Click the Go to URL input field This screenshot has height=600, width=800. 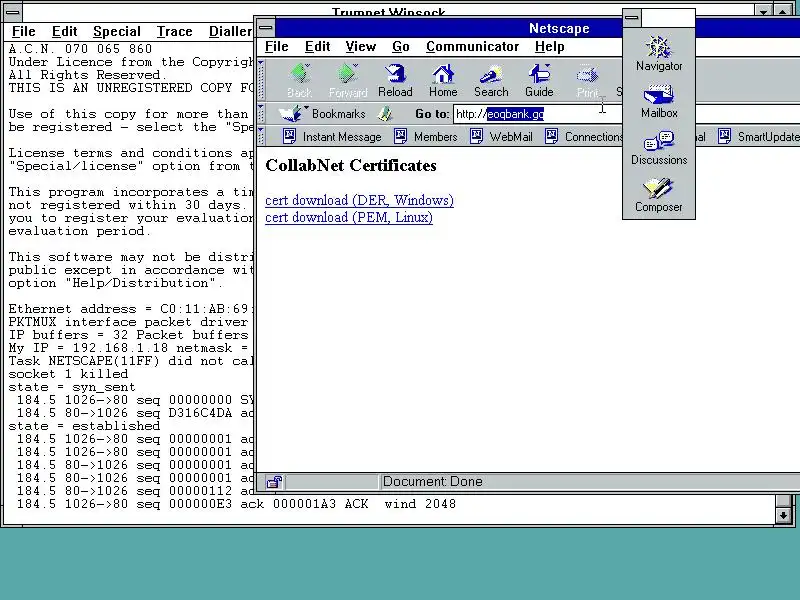coord(538,114)
